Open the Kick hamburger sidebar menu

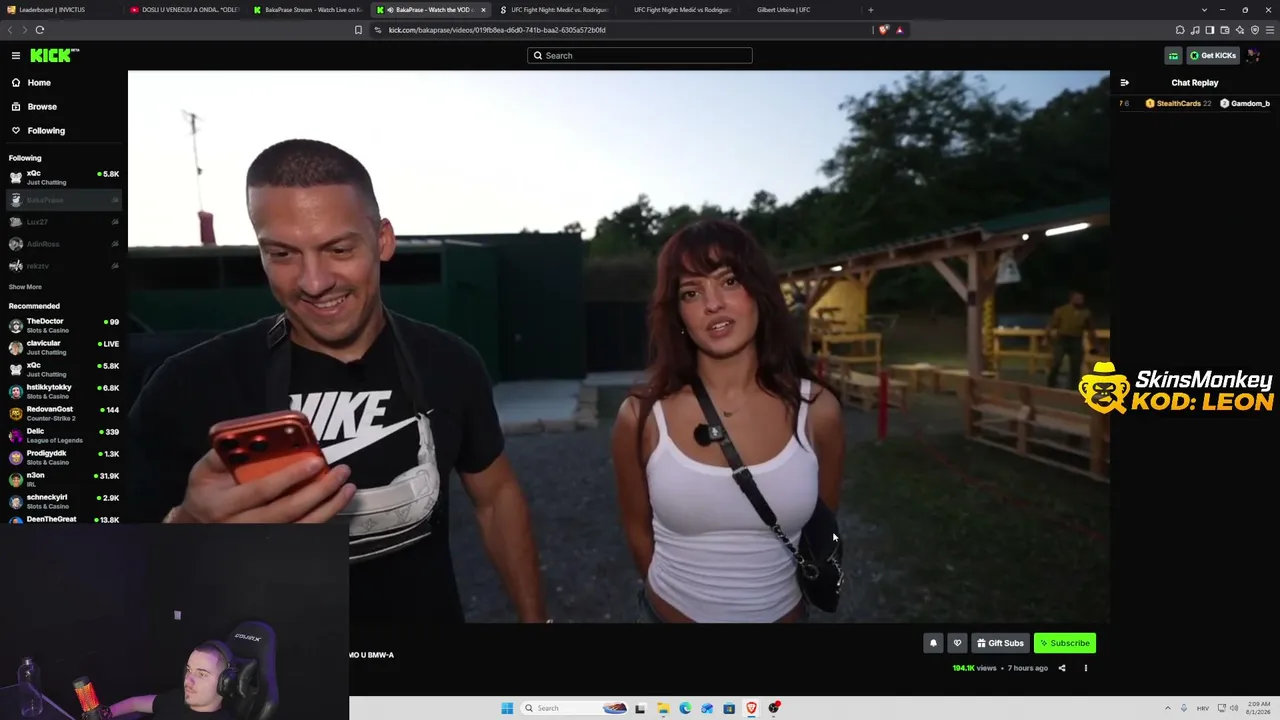point(15,56)
